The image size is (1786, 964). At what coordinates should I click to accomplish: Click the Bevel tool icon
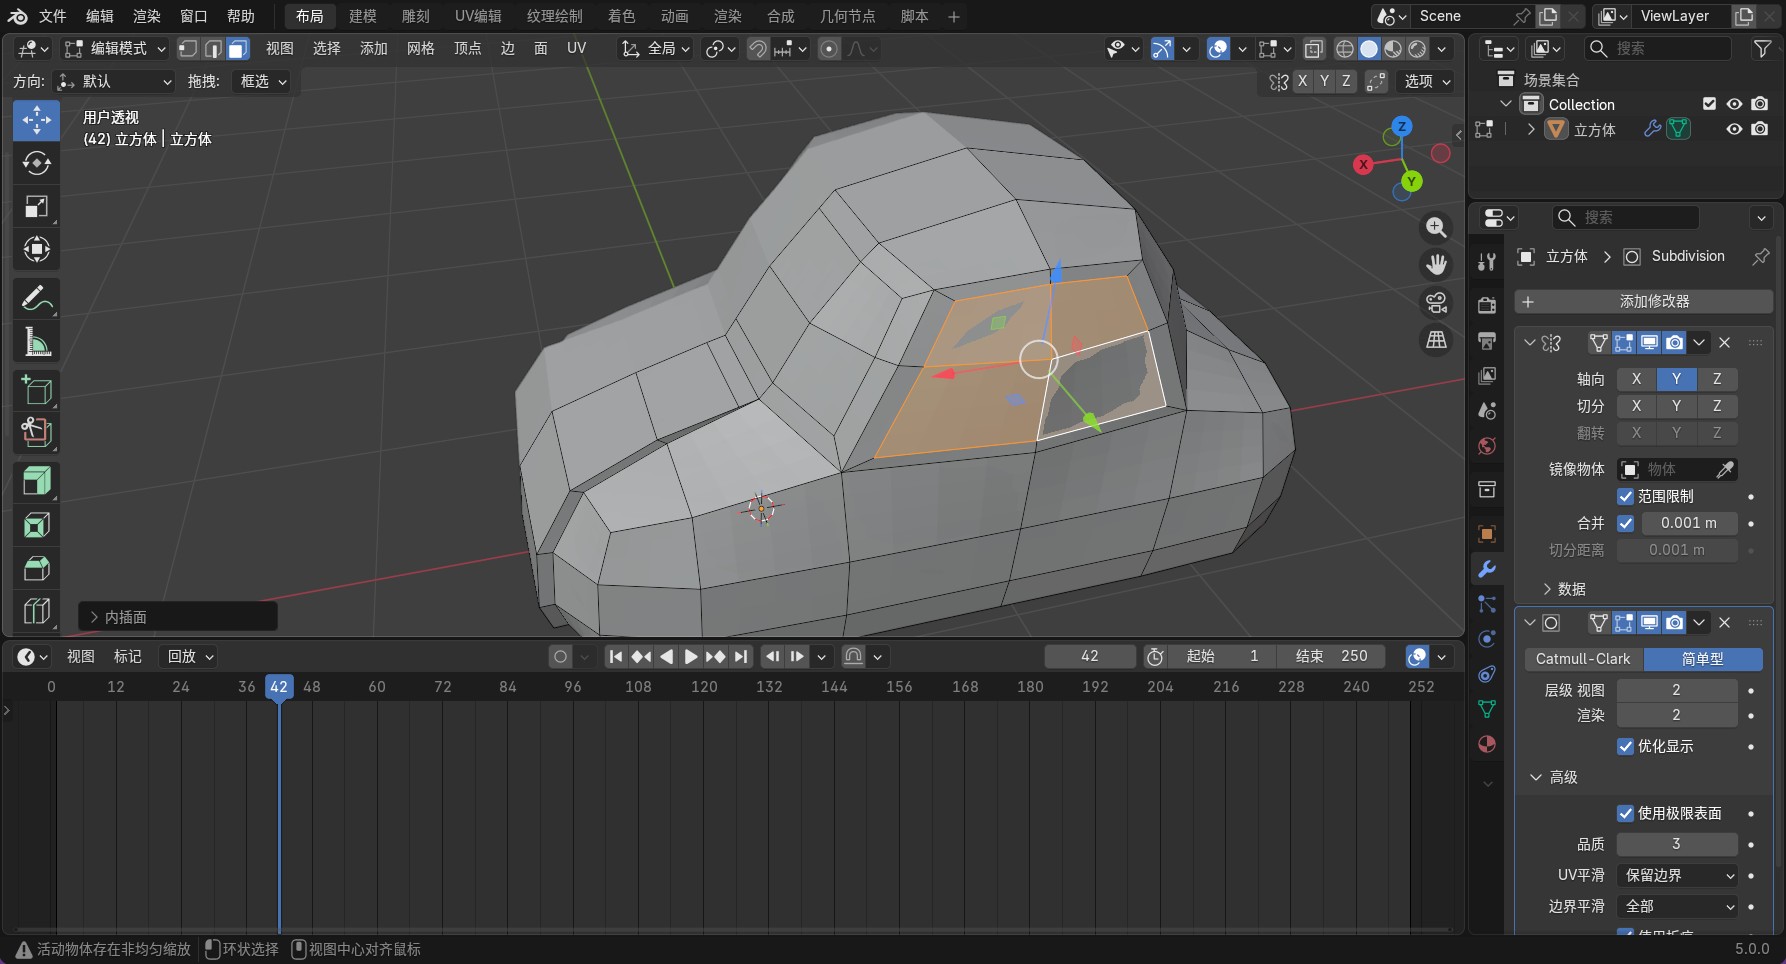click(36, 569)
